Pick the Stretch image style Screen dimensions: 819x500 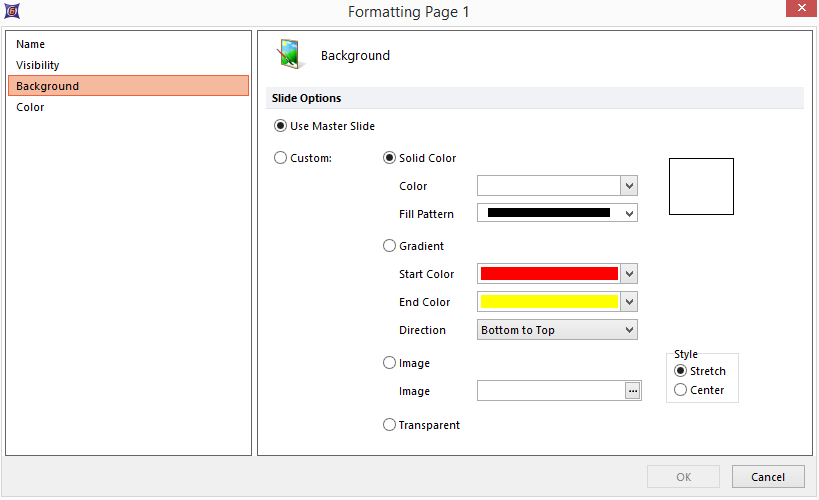(x=681, y=371)
